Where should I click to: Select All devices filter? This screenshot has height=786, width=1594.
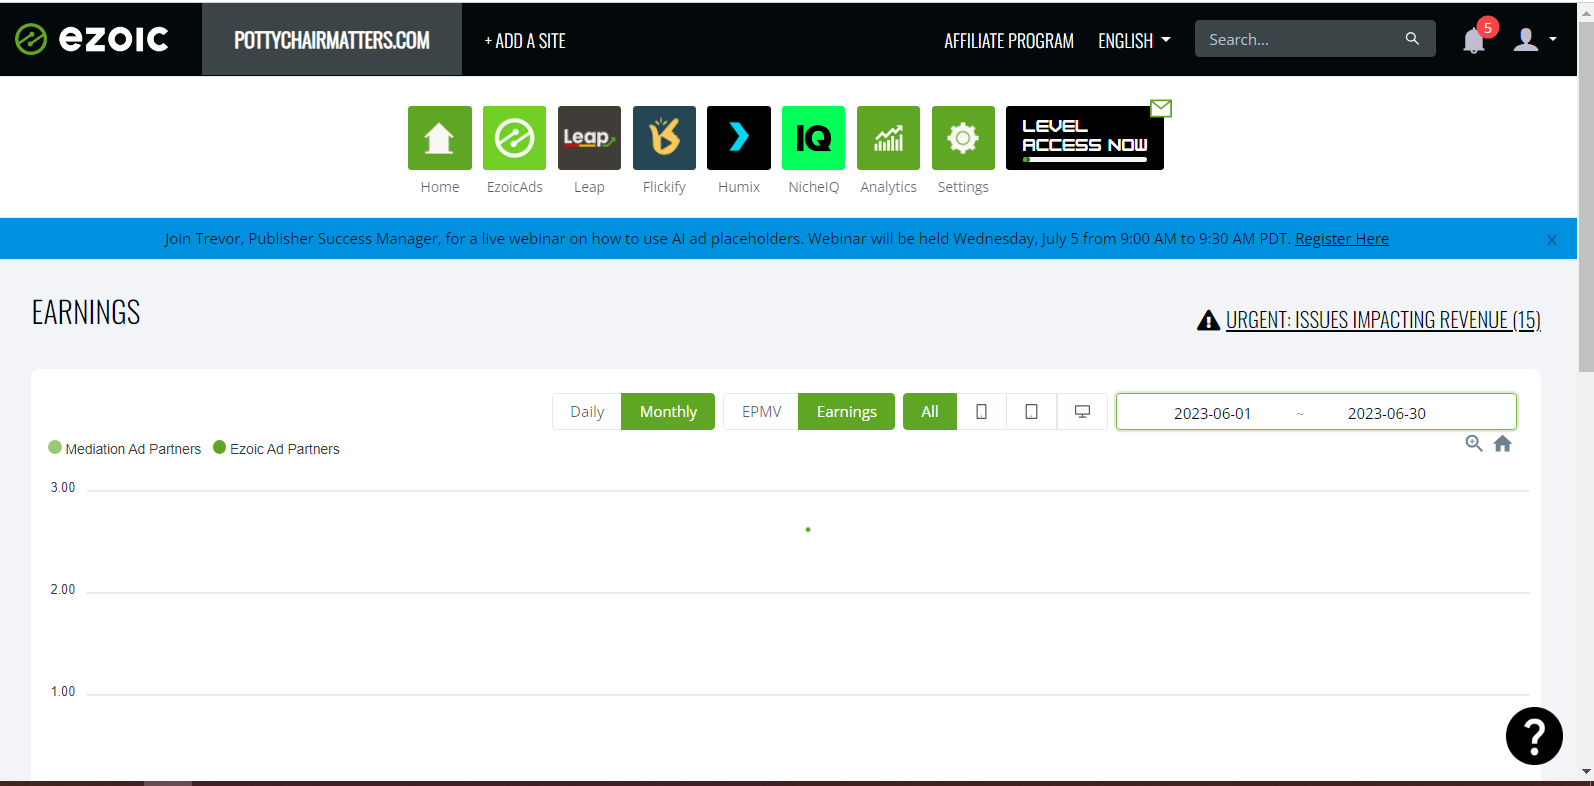(930, 412)
